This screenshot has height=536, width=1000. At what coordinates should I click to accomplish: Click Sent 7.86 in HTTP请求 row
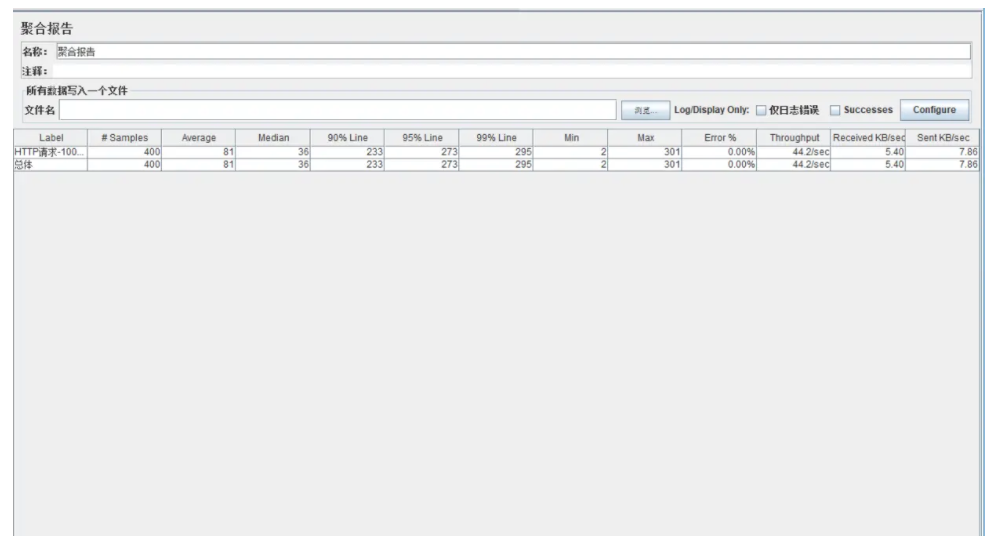(x=943, y=152)
